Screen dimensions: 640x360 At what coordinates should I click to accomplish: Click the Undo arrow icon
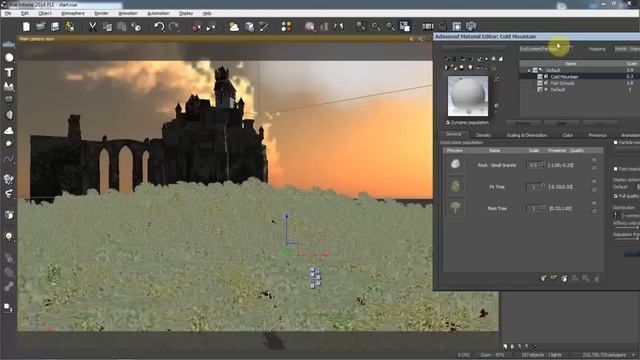(x=159, y=27)
